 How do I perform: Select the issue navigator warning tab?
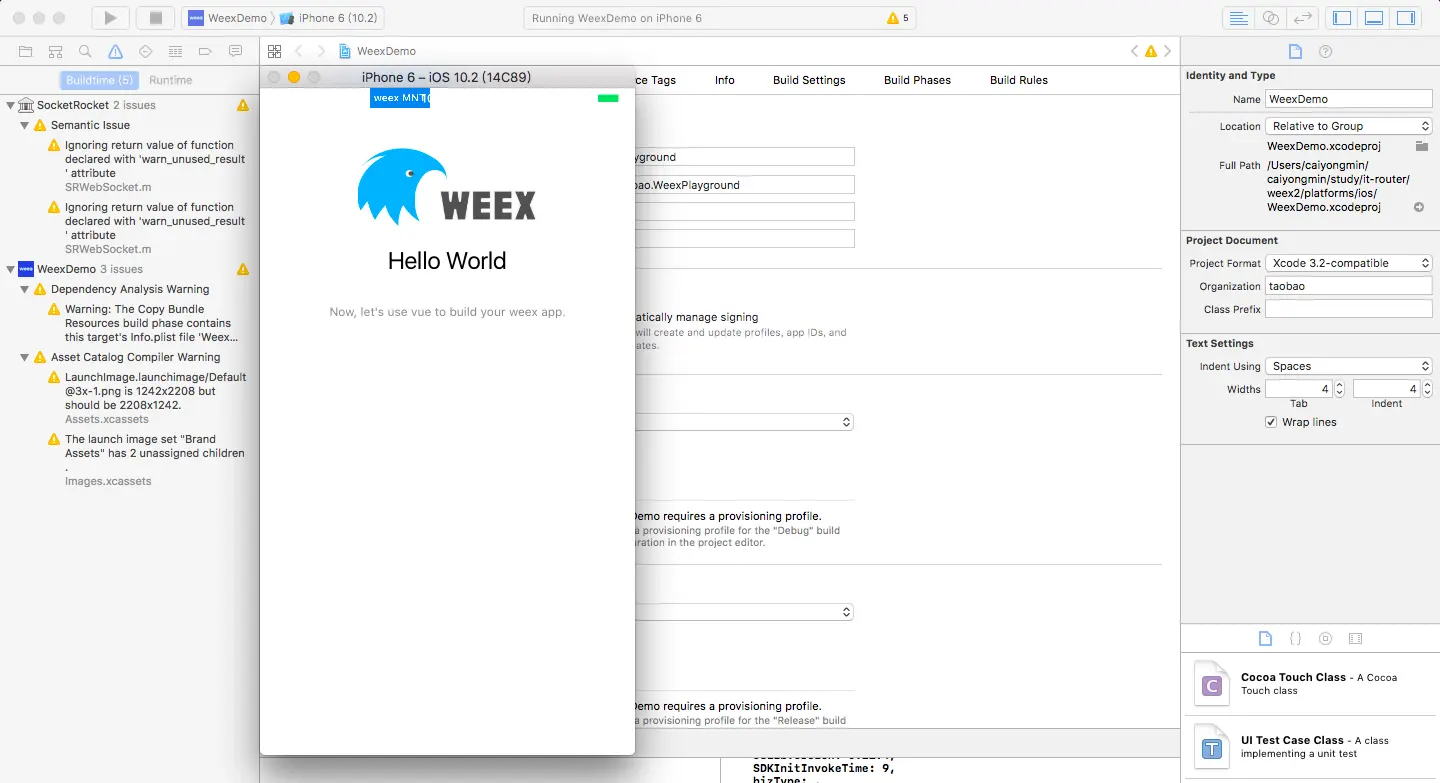click(x=115, y=51)
